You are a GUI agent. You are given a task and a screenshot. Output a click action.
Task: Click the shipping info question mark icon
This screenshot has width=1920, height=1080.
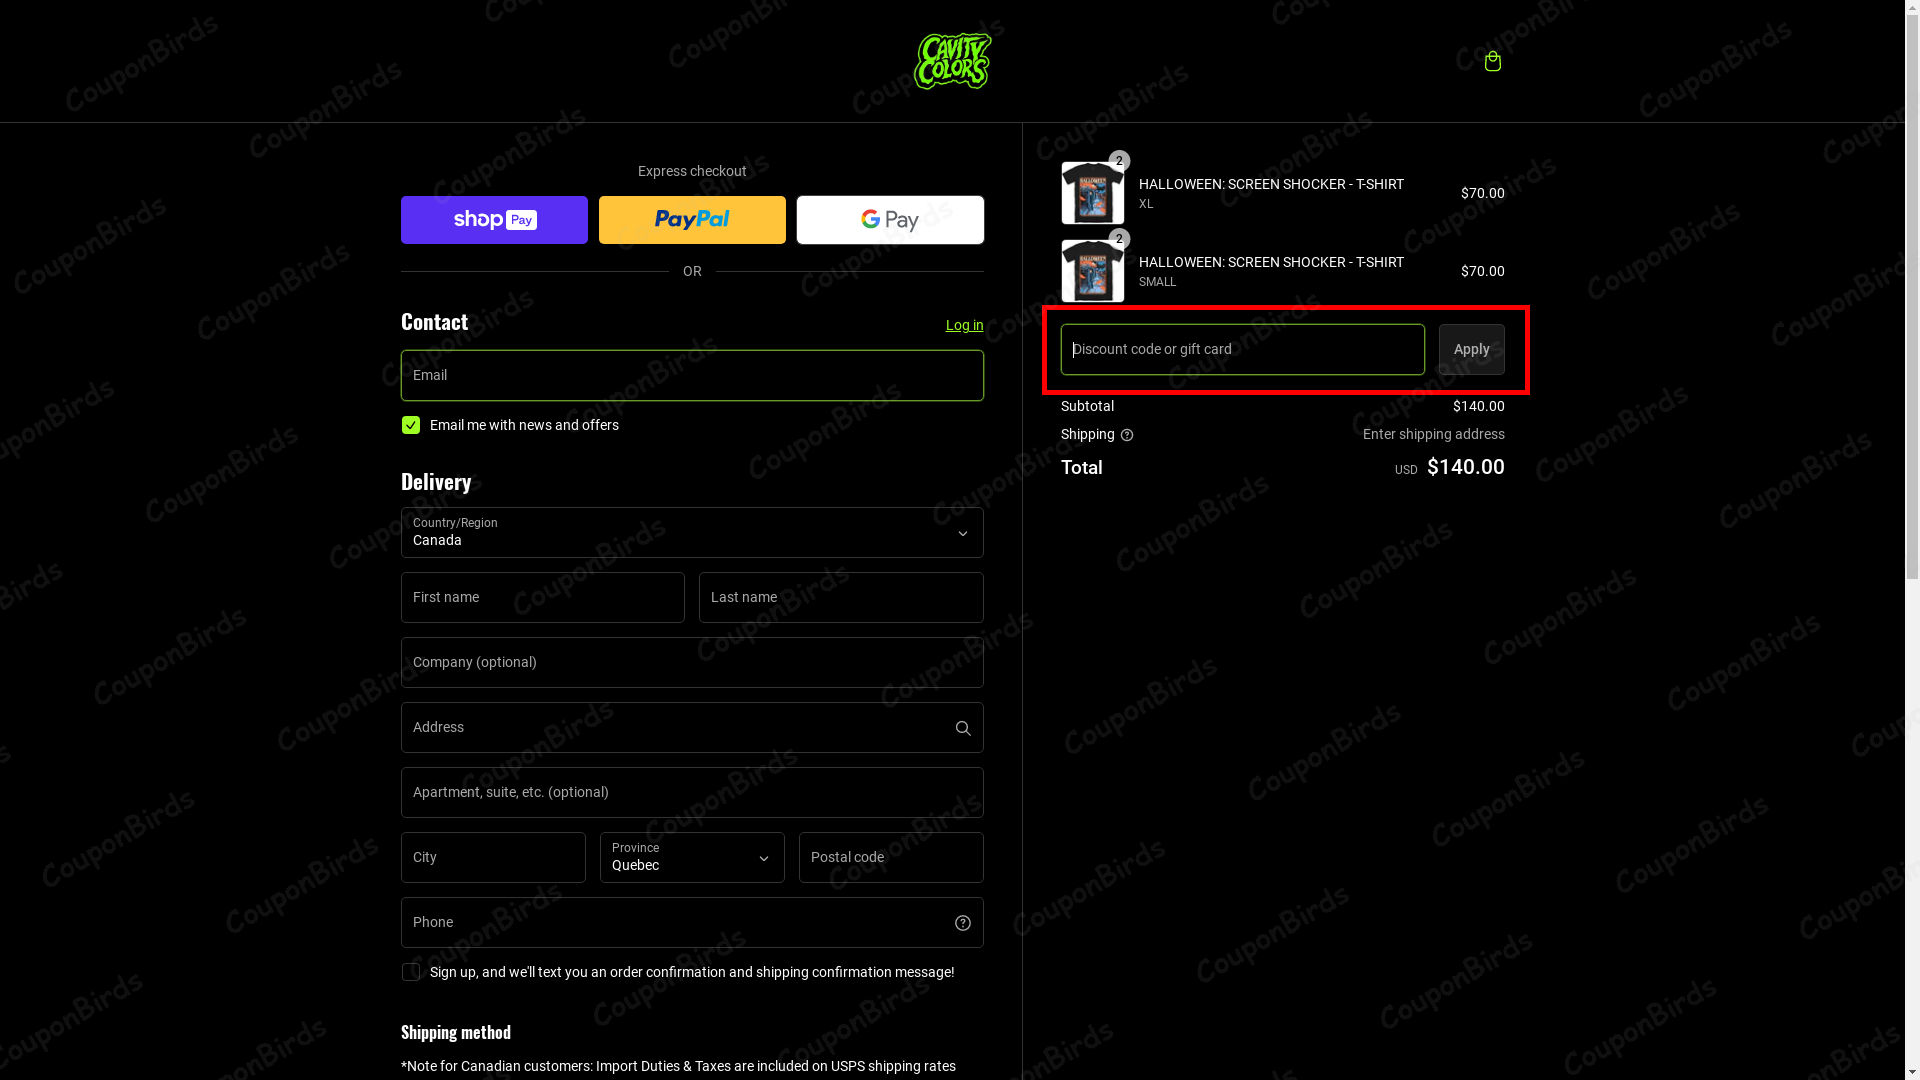1127,435
